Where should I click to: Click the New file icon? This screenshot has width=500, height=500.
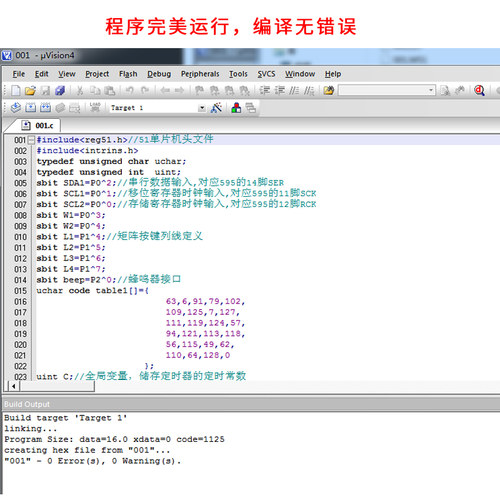coord(16,90)
